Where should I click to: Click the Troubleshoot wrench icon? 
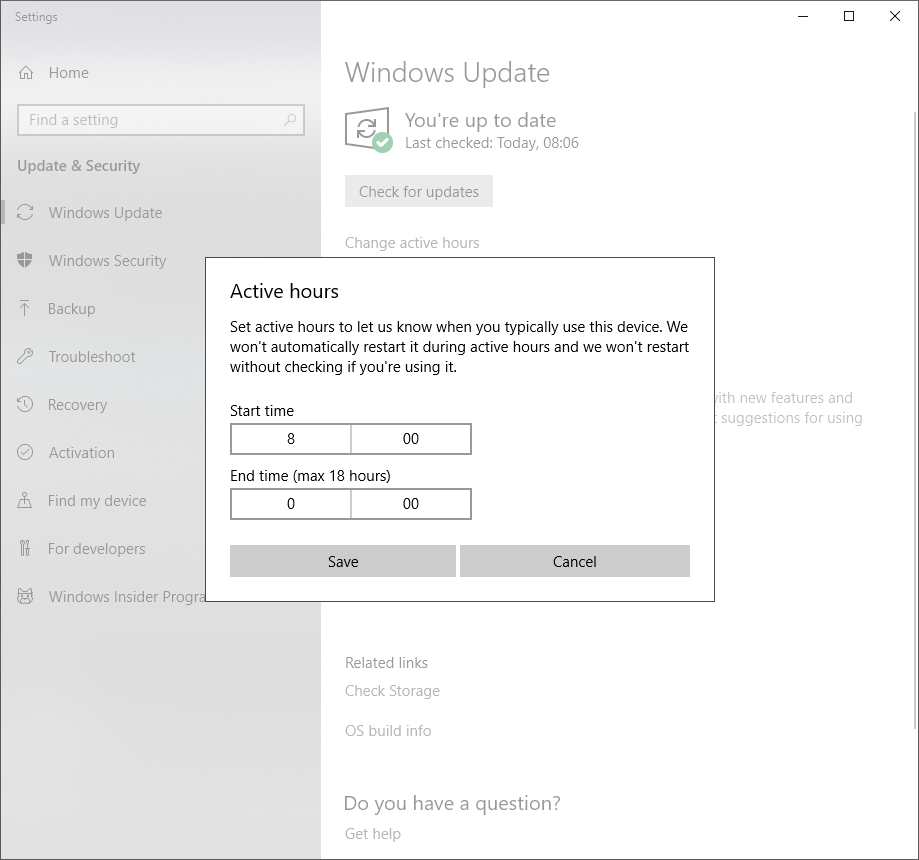pyautogui.click(x=25, y=356)
